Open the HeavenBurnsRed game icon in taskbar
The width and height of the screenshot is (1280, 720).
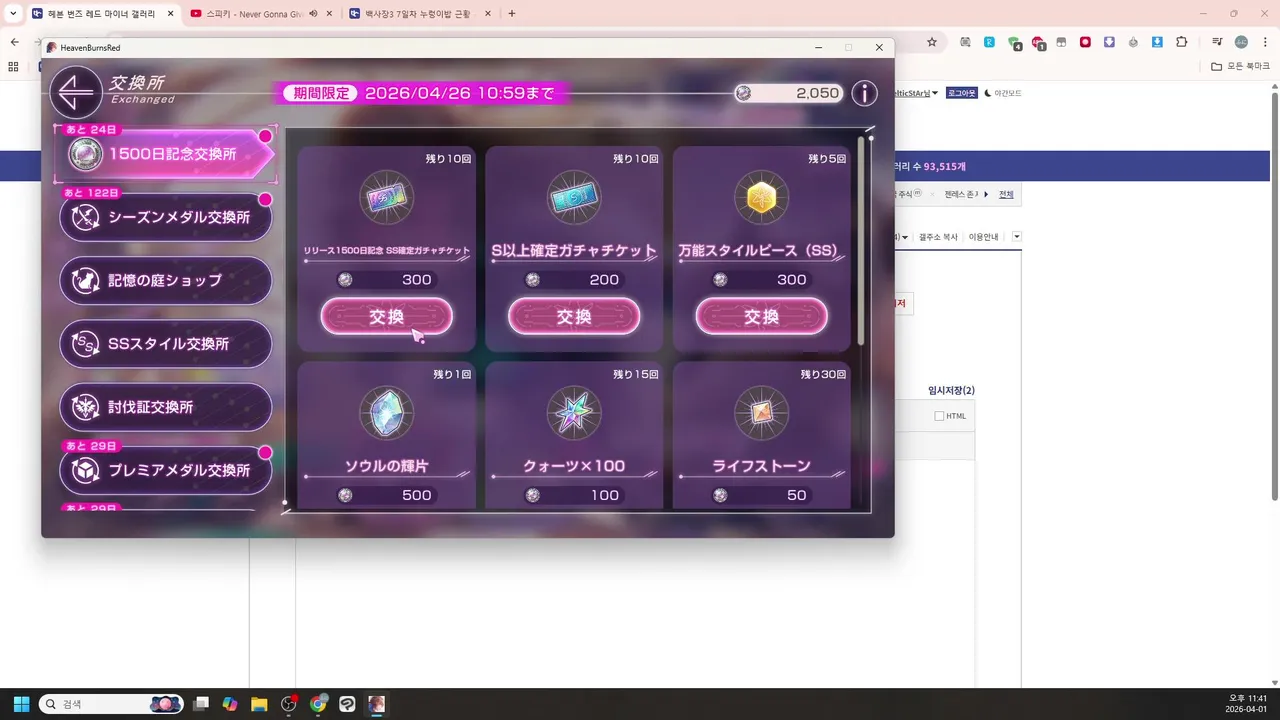[376, 704]
